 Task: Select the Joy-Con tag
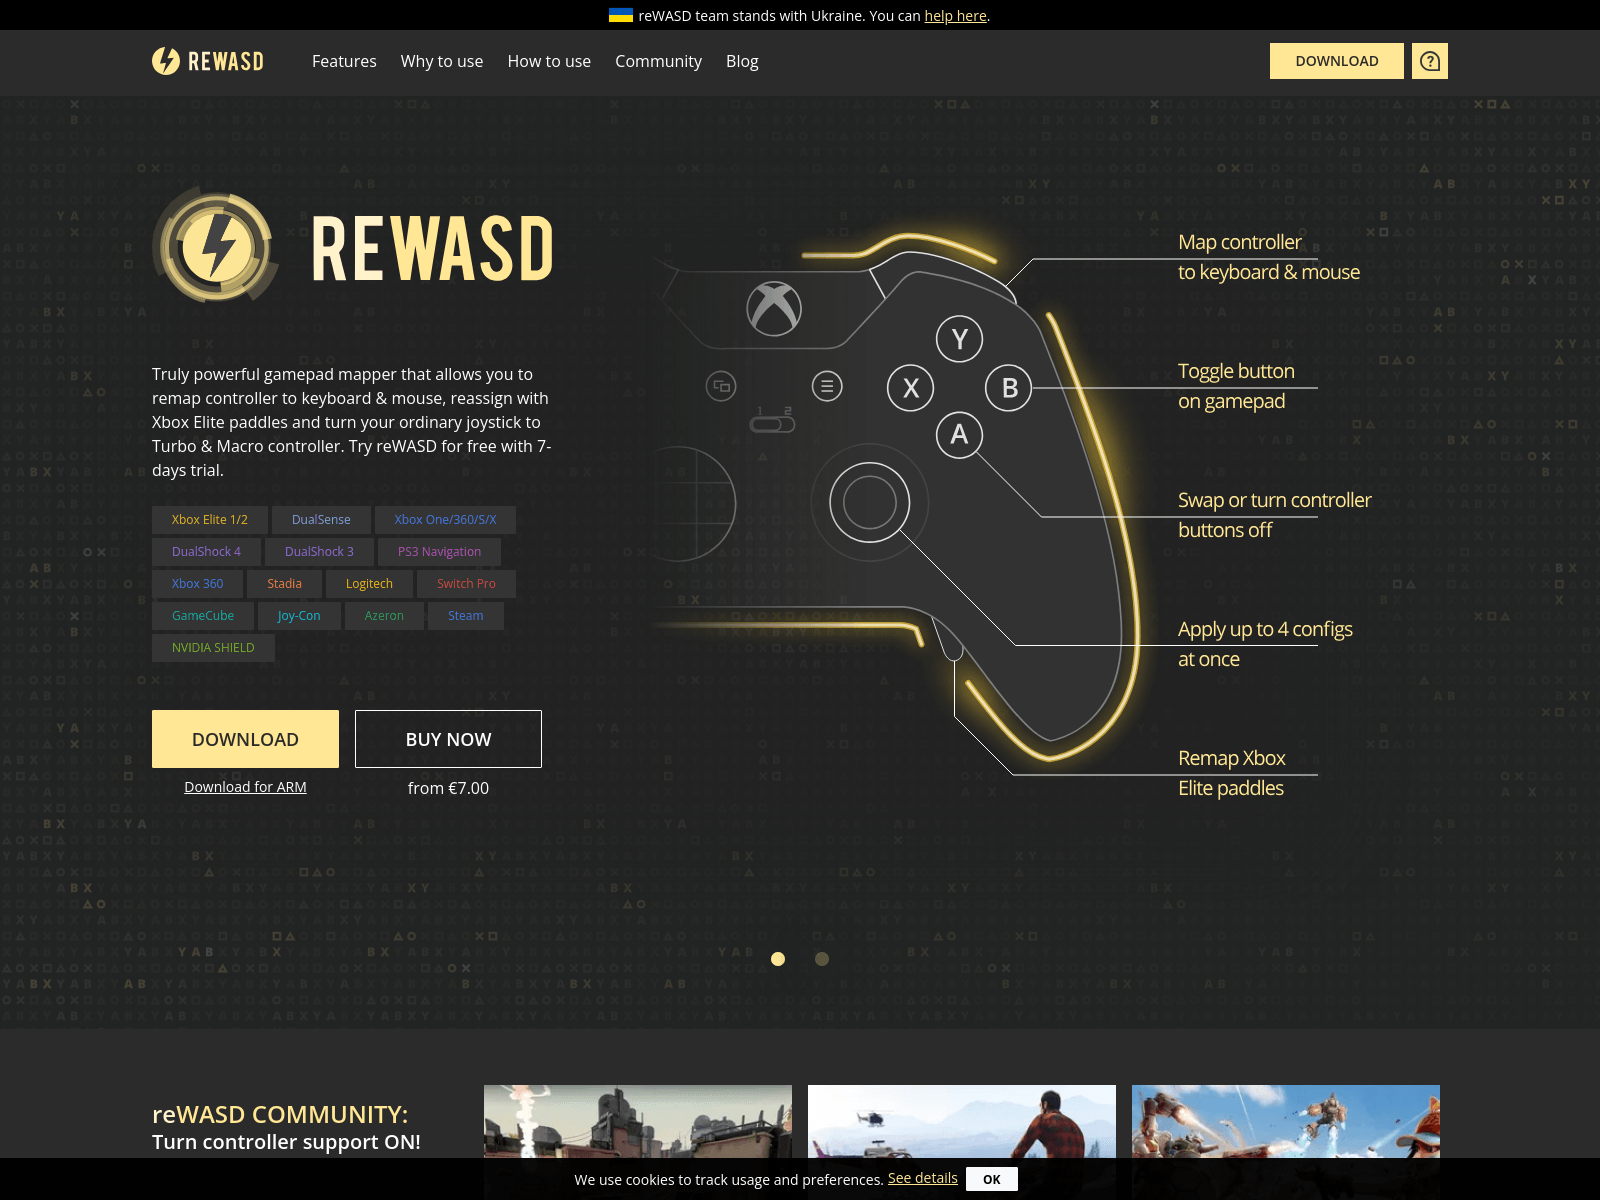299,616
